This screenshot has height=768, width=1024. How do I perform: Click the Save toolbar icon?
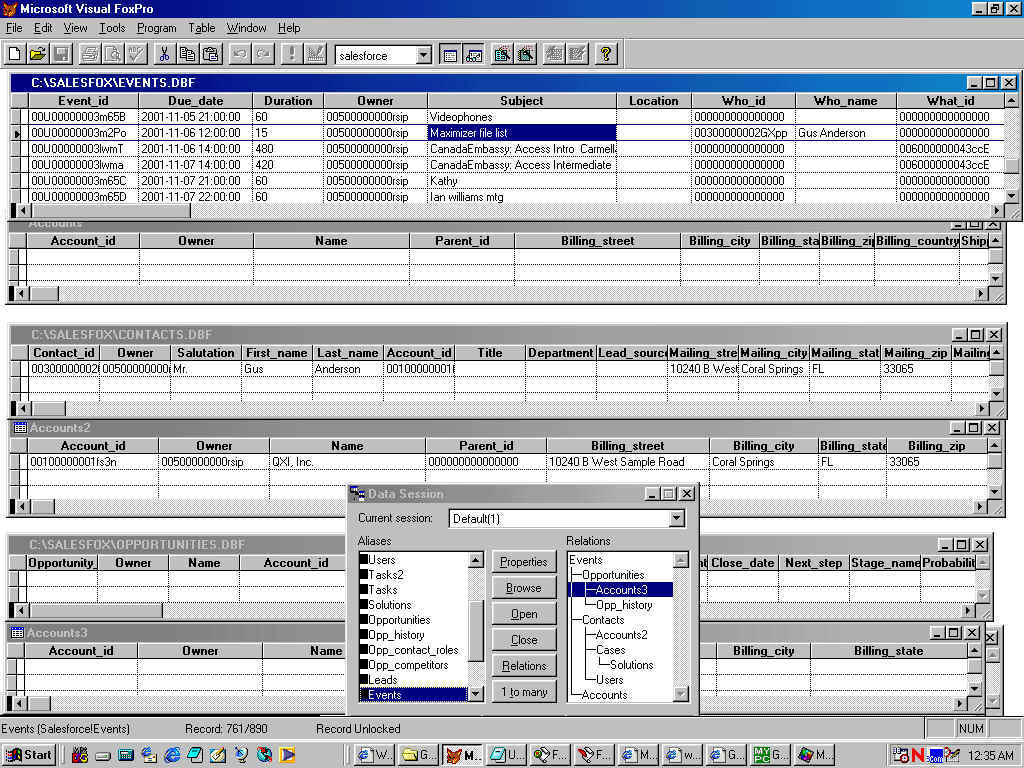click(x=61, y=54)
